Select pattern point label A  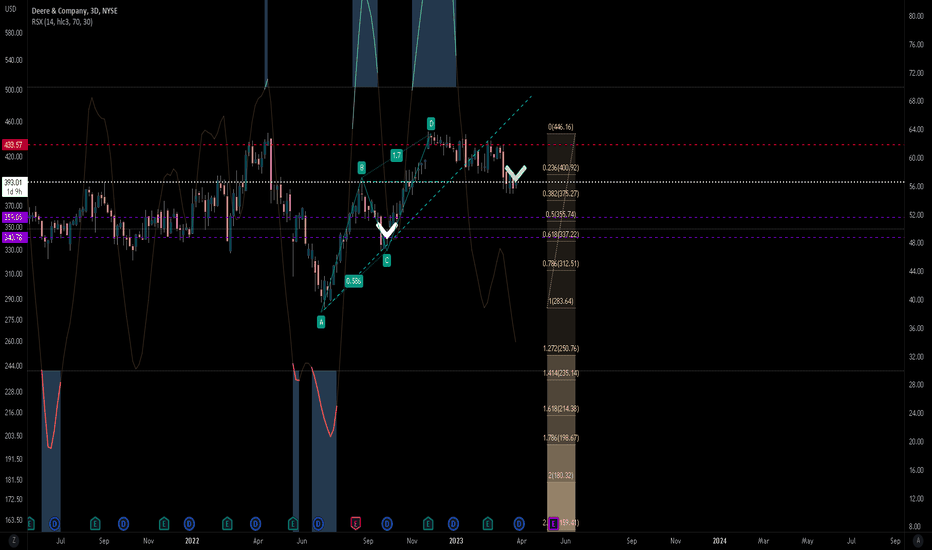click(321, 322)
